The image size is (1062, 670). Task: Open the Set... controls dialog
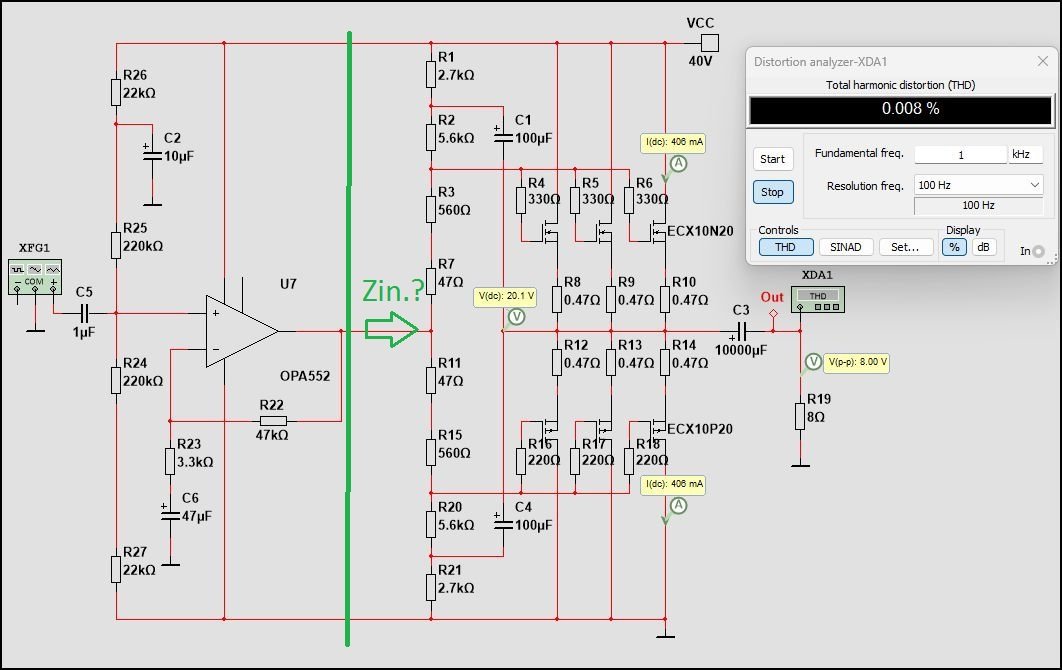906,247
